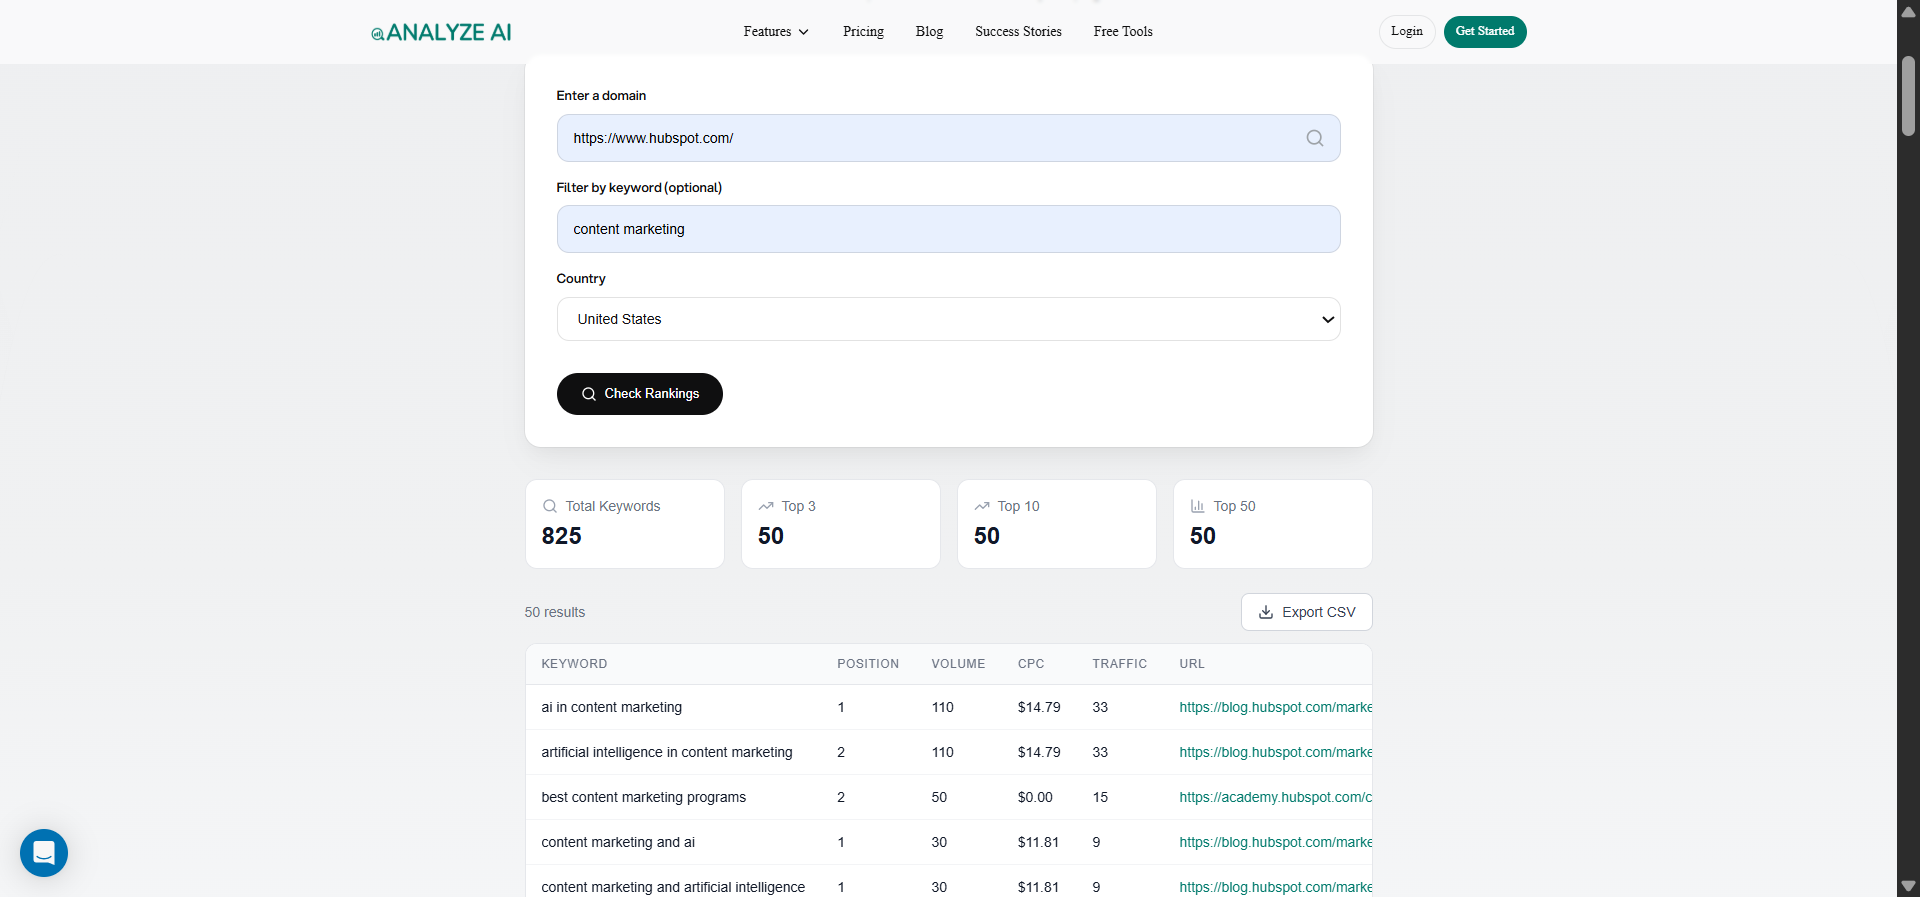Open the Blog page
The width and height of the screenshot is (1920, 897).
pyautogui.click(x=929, y=32)
